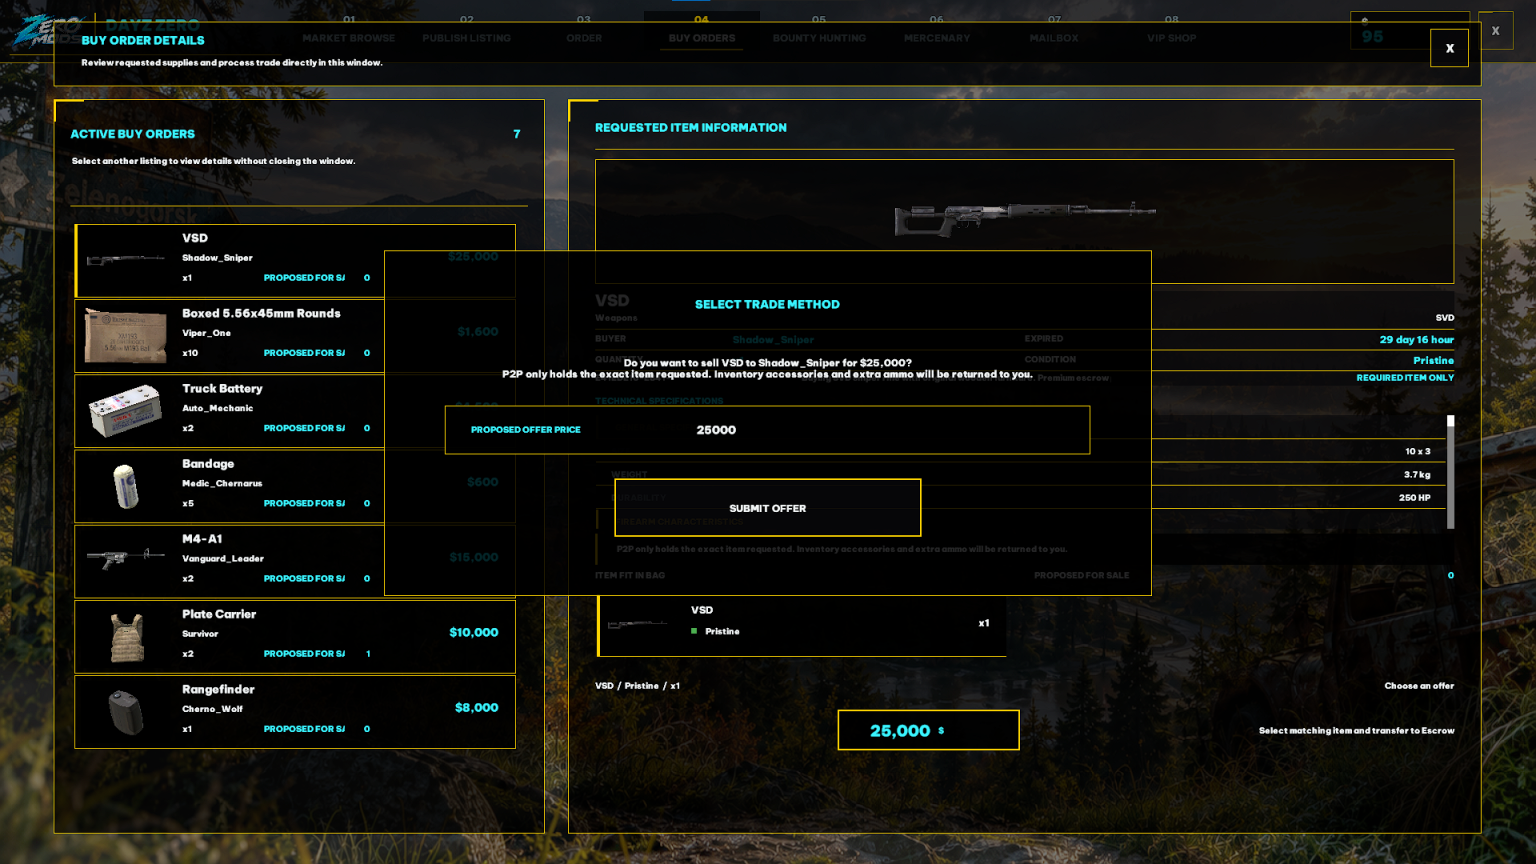Click the $8,000 Rangefinder price

[x=477, y=708]
